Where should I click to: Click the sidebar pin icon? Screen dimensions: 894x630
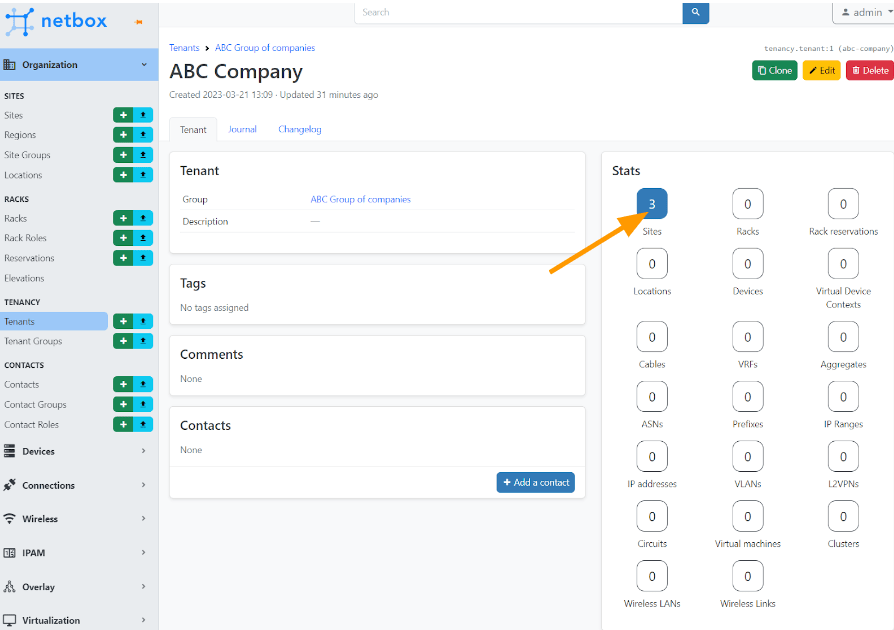[139, 22]
